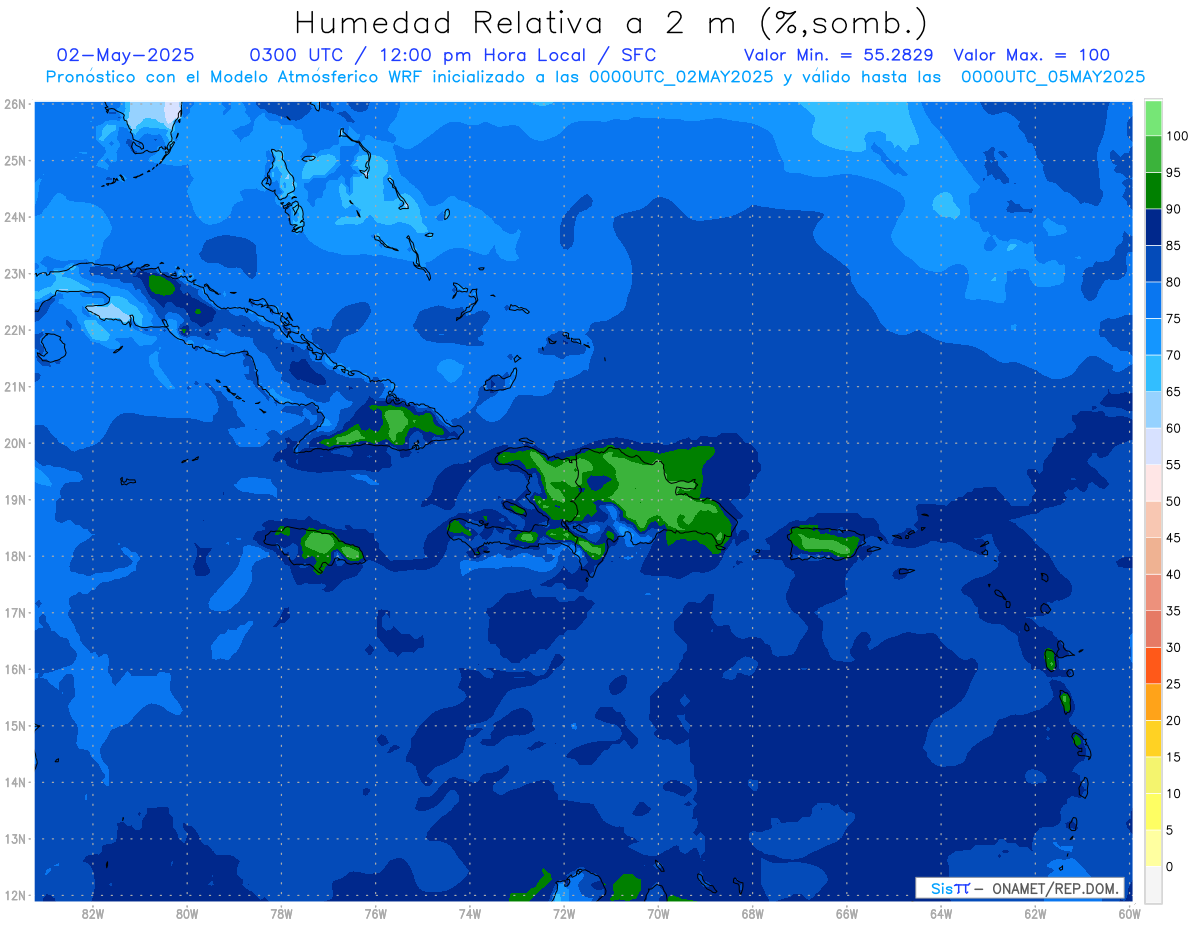Pick the 55–60 pale lavender legend swatch
This screenshot has height=927, width=1200.
(x=1153, y=447)
